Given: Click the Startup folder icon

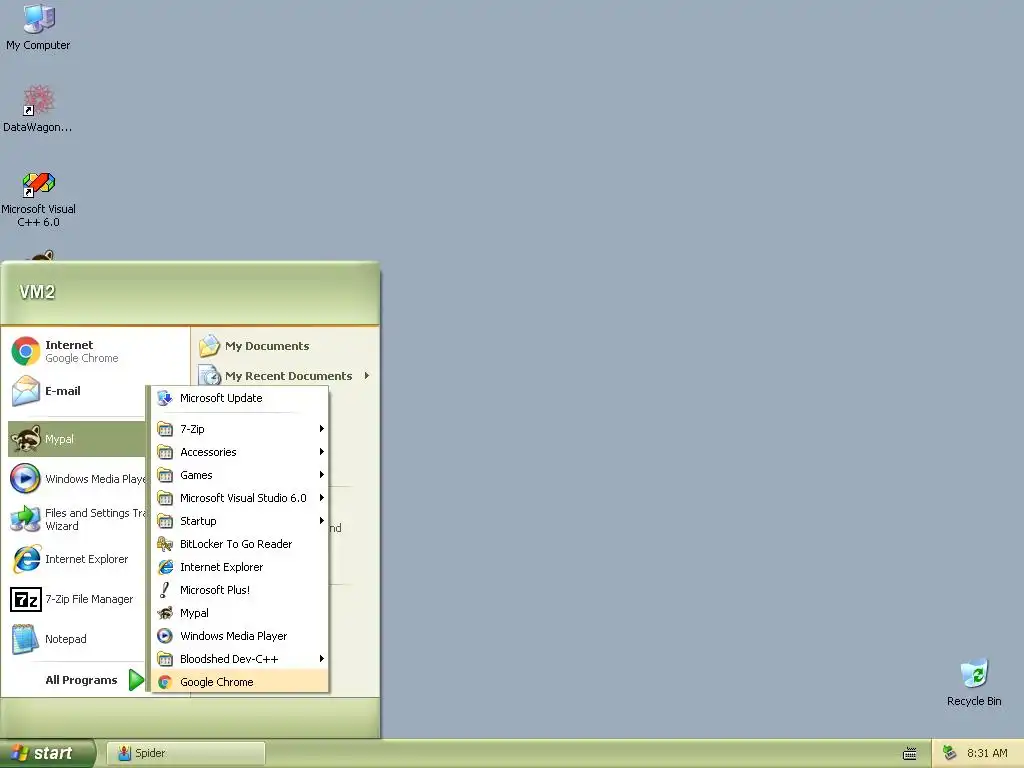Looking at the screenshot, I should click(165, 521).
